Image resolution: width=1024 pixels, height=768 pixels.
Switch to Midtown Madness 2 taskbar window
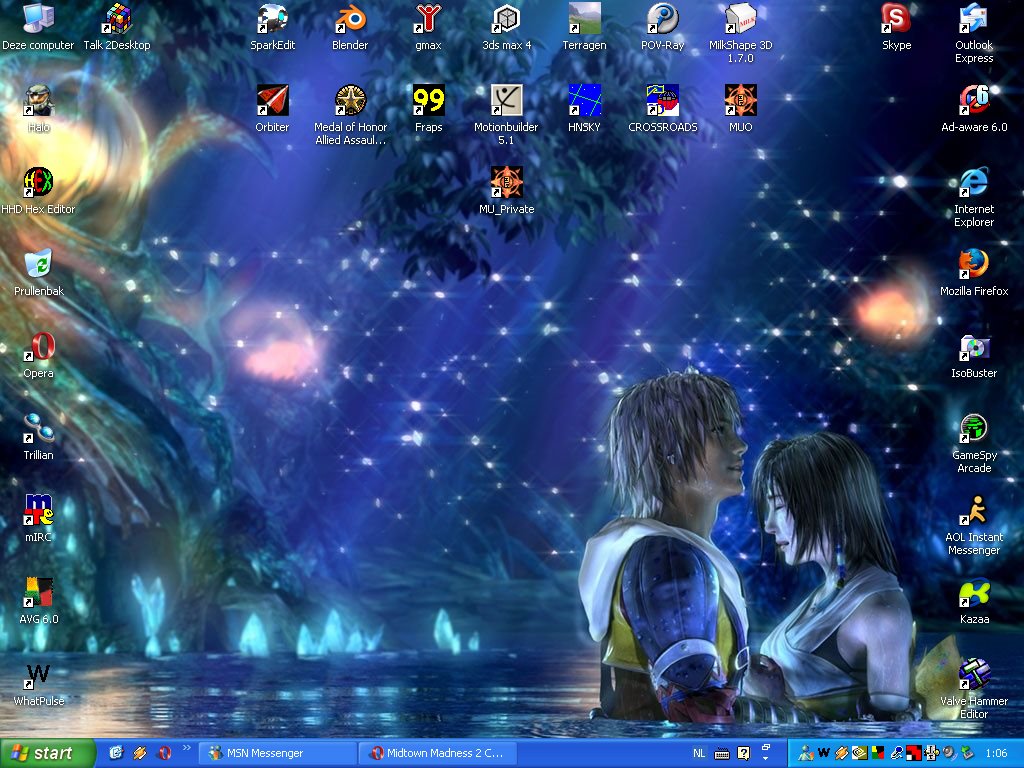[438, 753]
